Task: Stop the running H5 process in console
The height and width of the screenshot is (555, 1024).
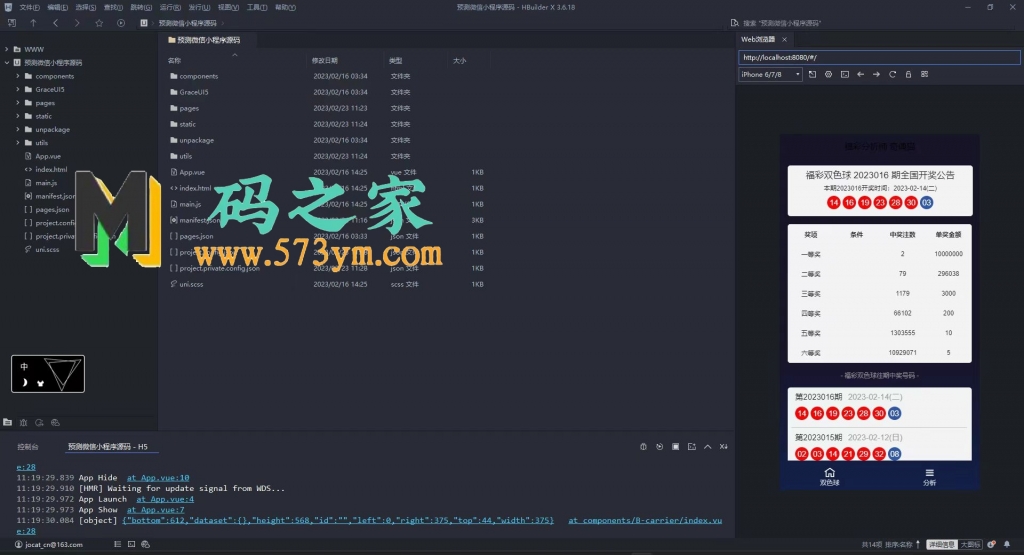Action: click(x=675, y=447)
